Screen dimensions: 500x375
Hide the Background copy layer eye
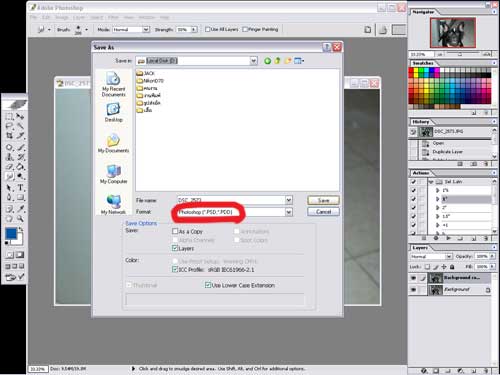(414, 278)
